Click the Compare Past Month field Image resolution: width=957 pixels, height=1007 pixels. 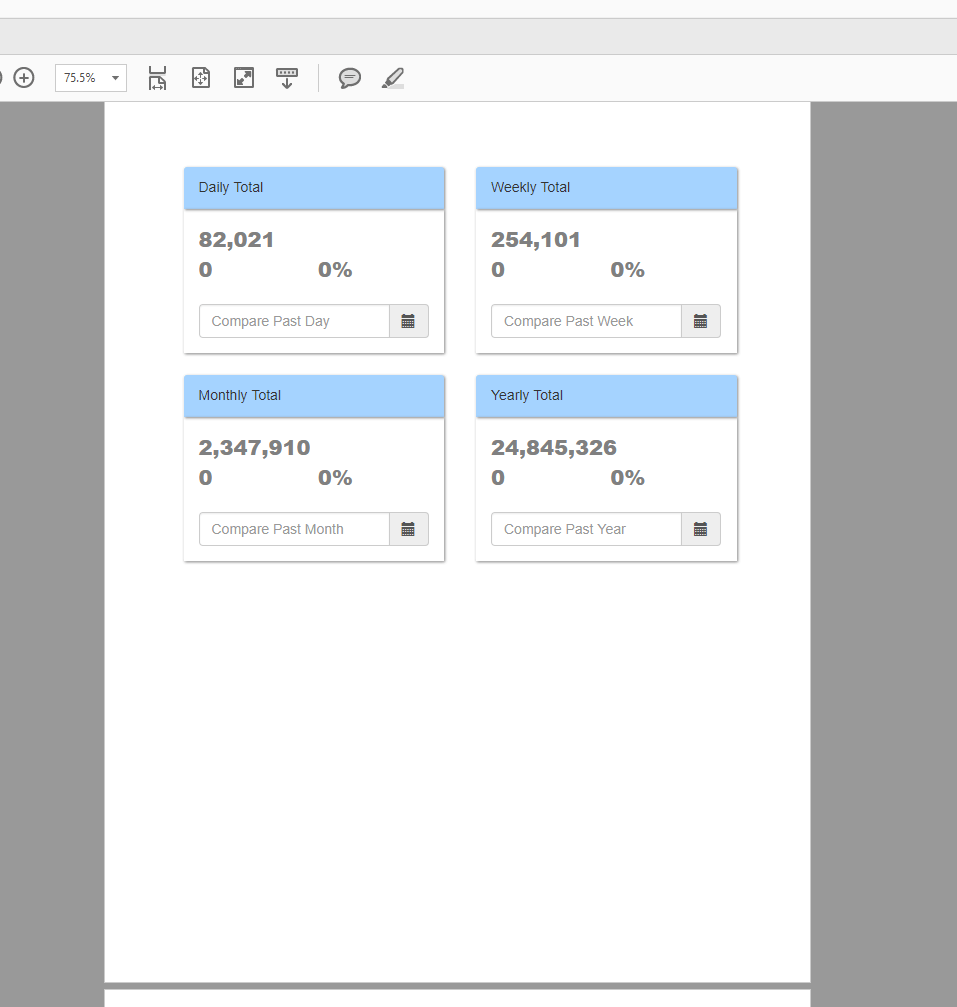[294, 529]
